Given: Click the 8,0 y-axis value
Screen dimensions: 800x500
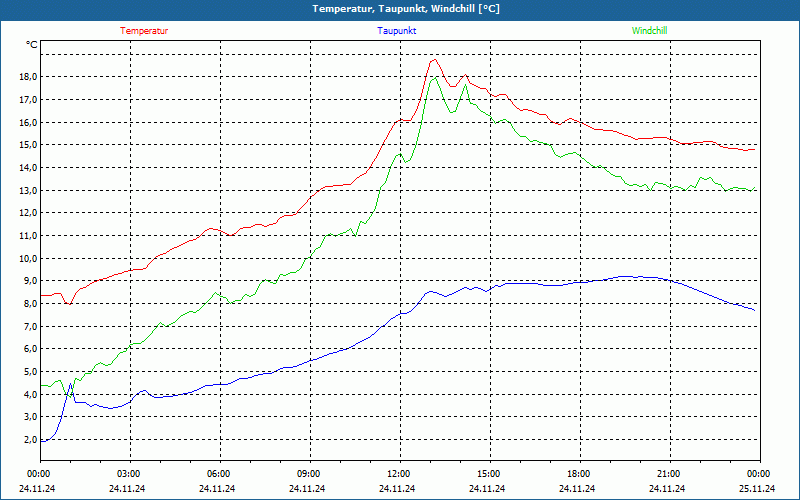Looking at the screenshot, I should click(x=31, y=304).
